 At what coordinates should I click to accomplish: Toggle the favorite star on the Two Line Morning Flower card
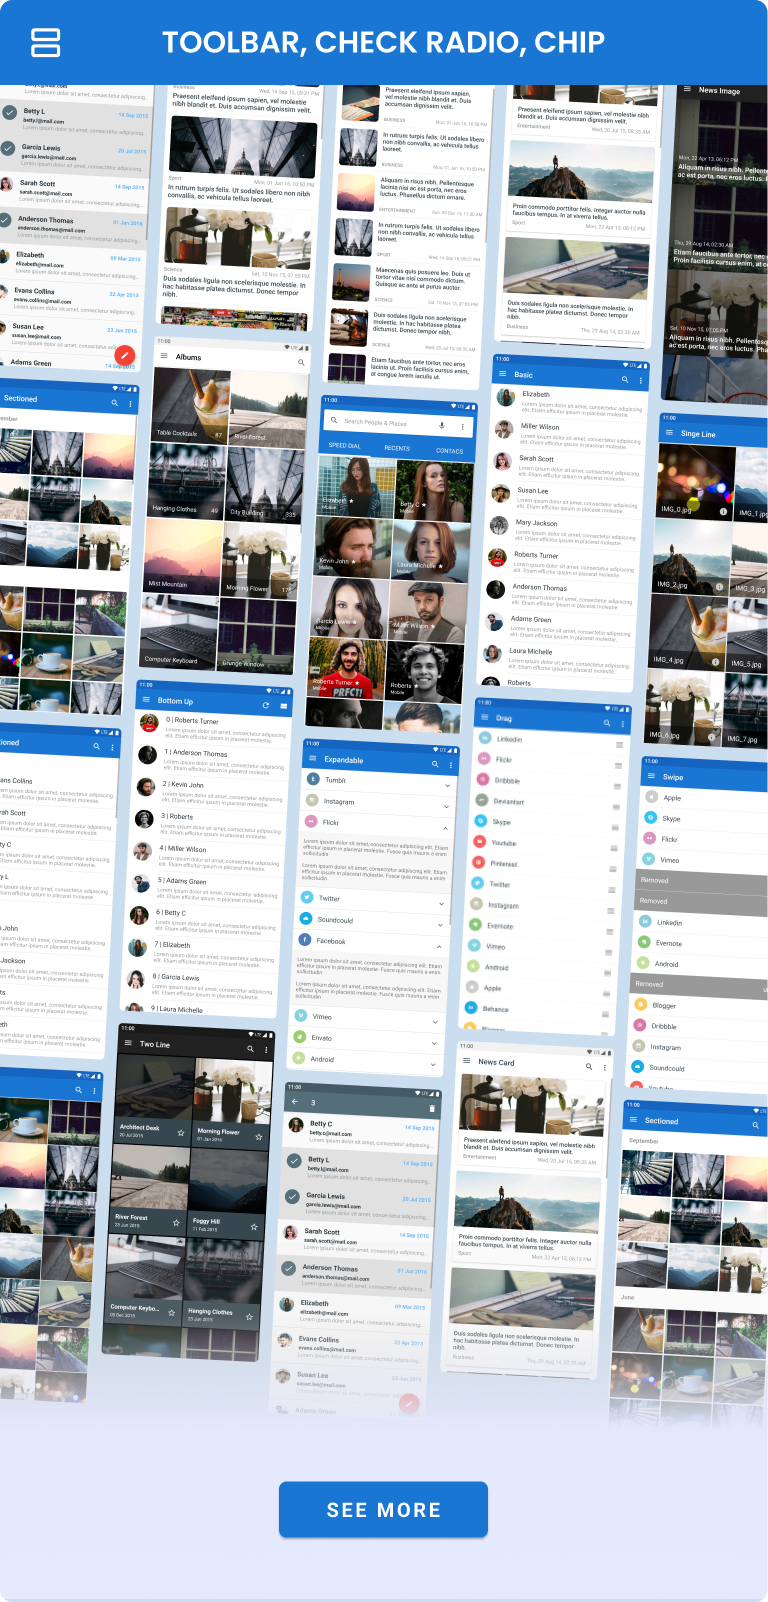[x=258, y=1137]
